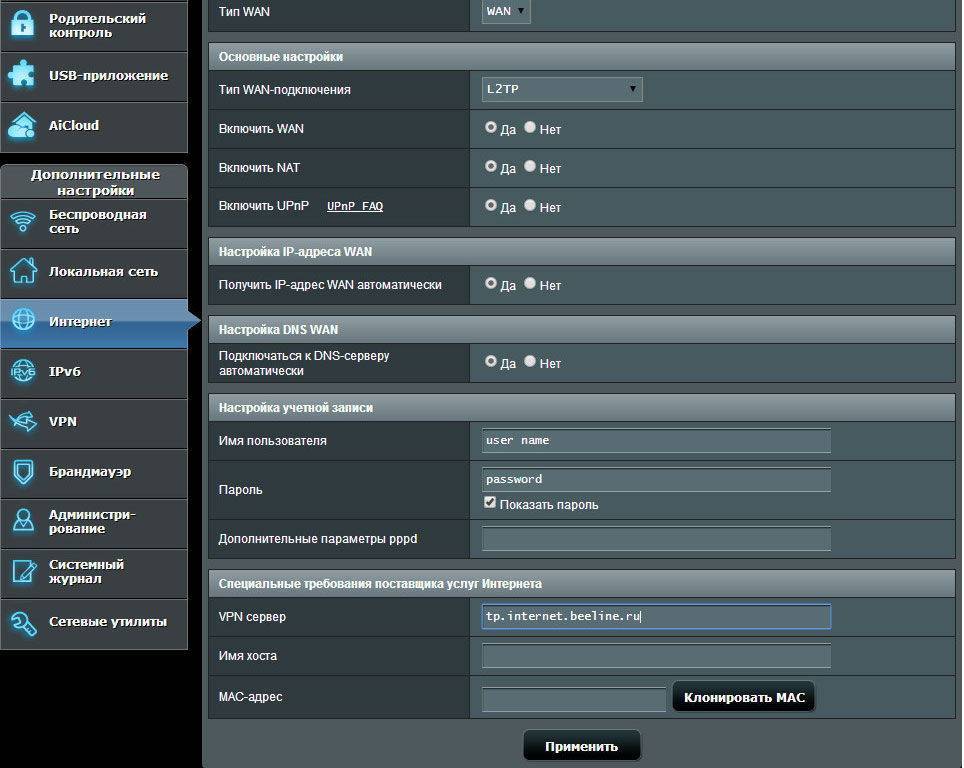Select Нет for Включить NAT
The width and height of the screenshot is (964, 768).
pos(530,167)
